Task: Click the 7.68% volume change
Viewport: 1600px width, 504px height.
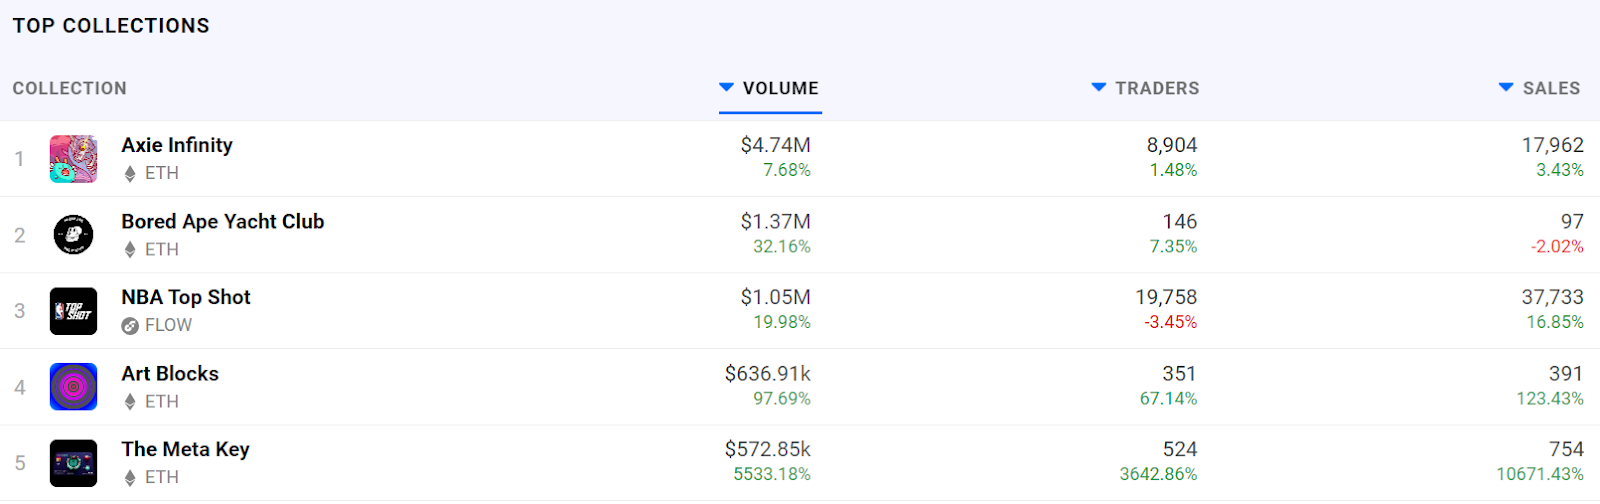Action: [x=787, y=170]
